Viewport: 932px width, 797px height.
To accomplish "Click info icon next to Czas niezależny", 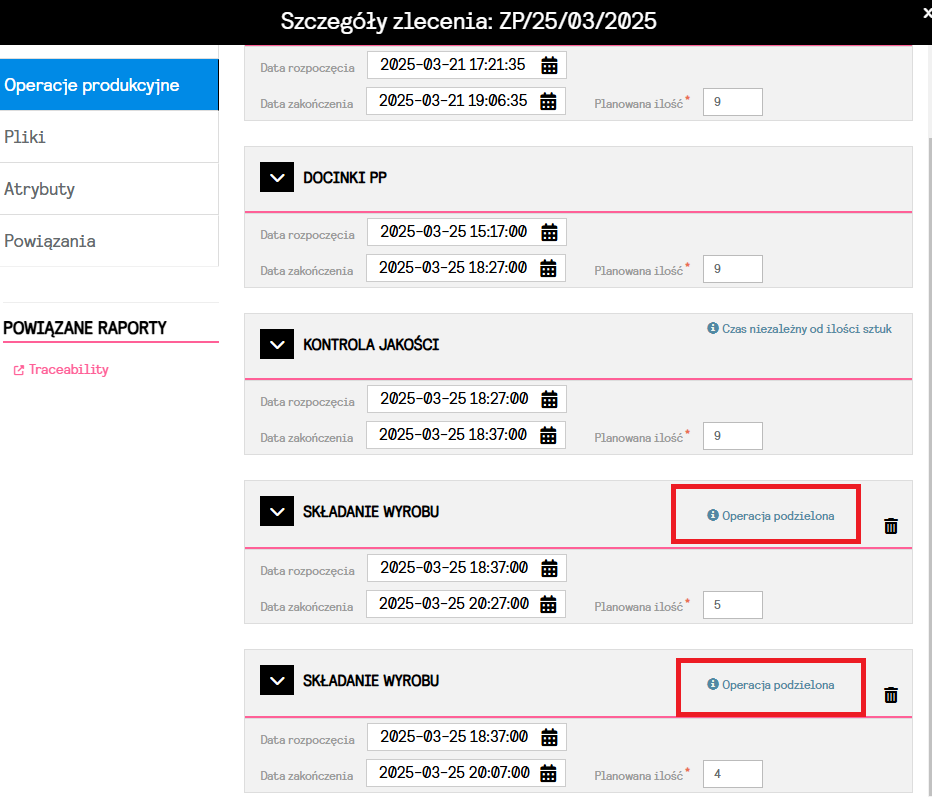I will 713,328.
